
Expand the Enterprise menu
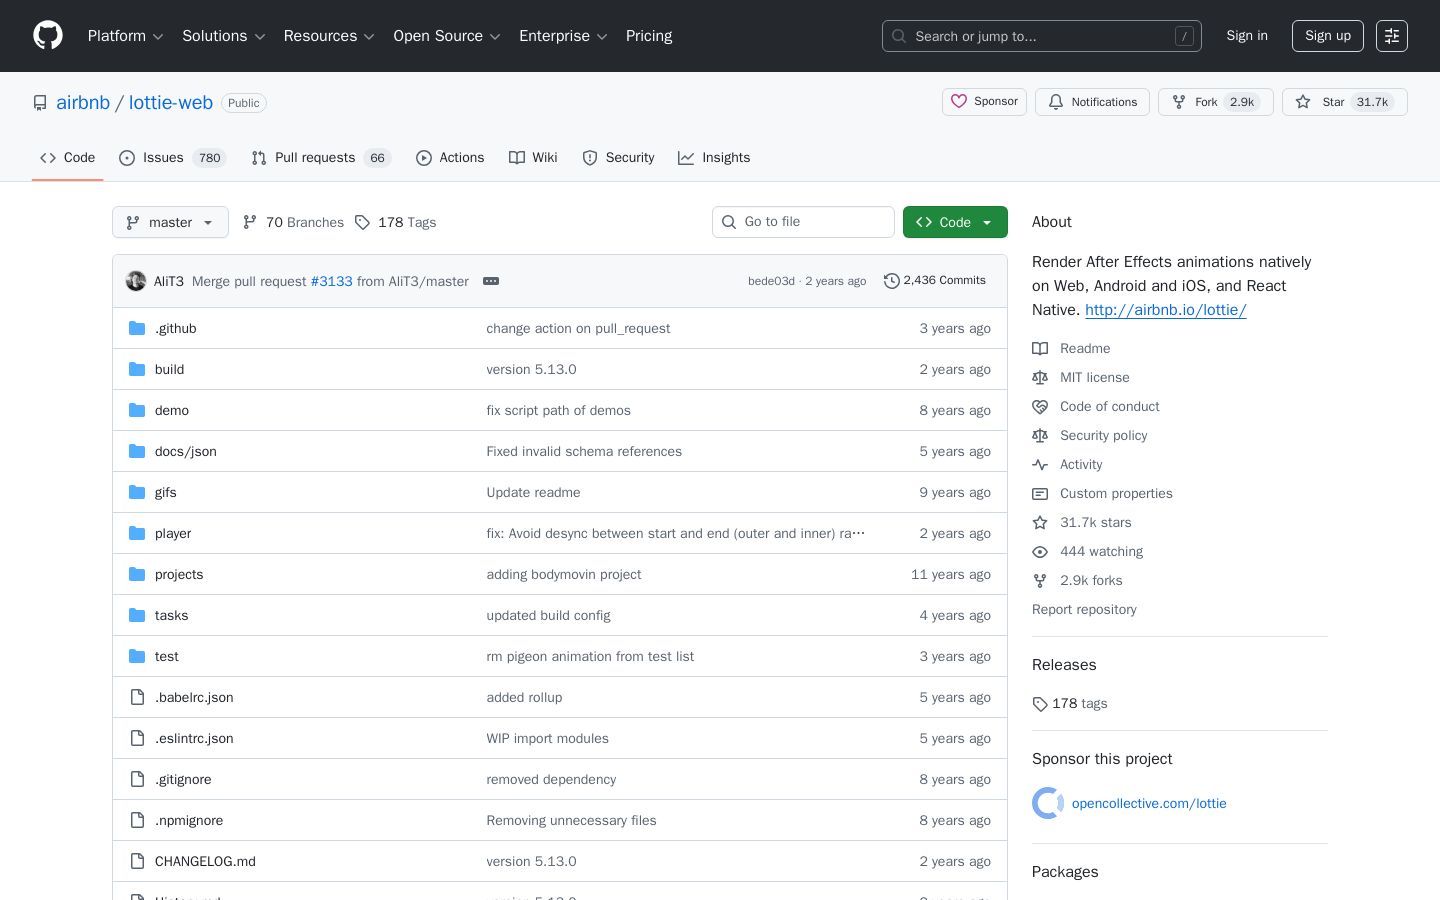click(563, 36)
